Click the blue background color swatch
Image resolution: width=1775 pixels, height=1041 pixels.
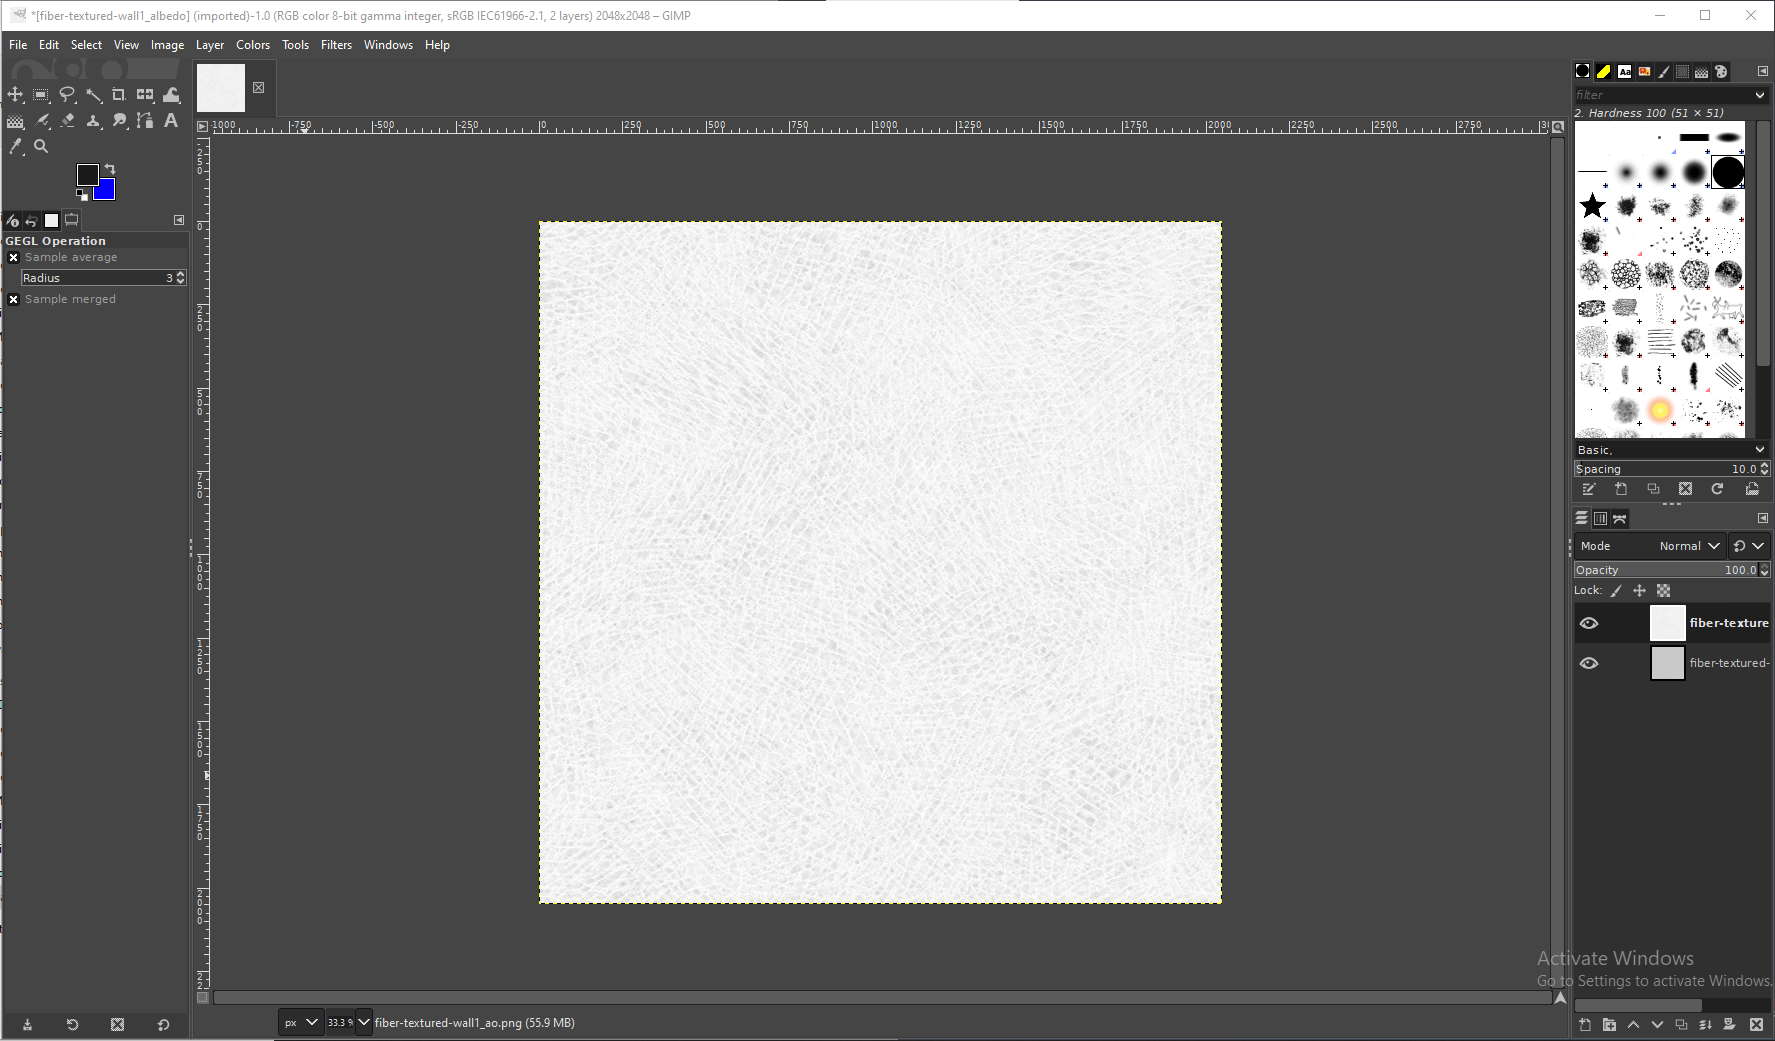107,191
